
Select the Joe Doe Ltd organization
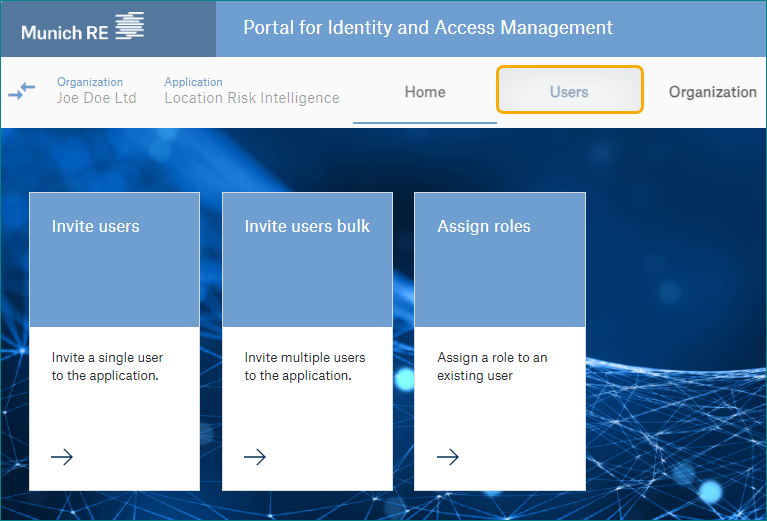pos(96,97)
